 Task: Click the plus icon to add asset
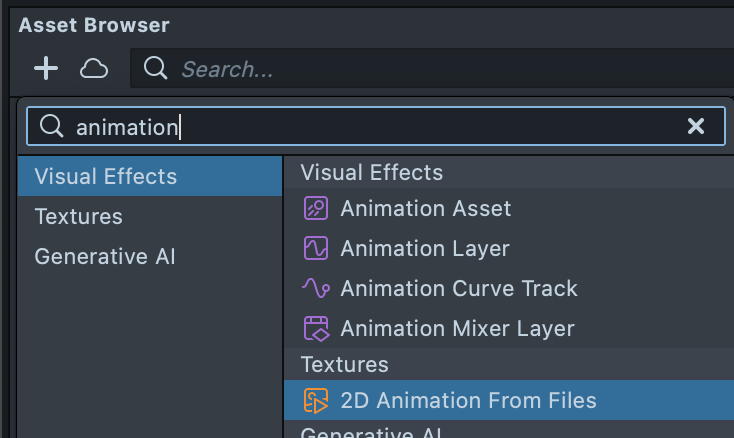click(x=46, y=68)
